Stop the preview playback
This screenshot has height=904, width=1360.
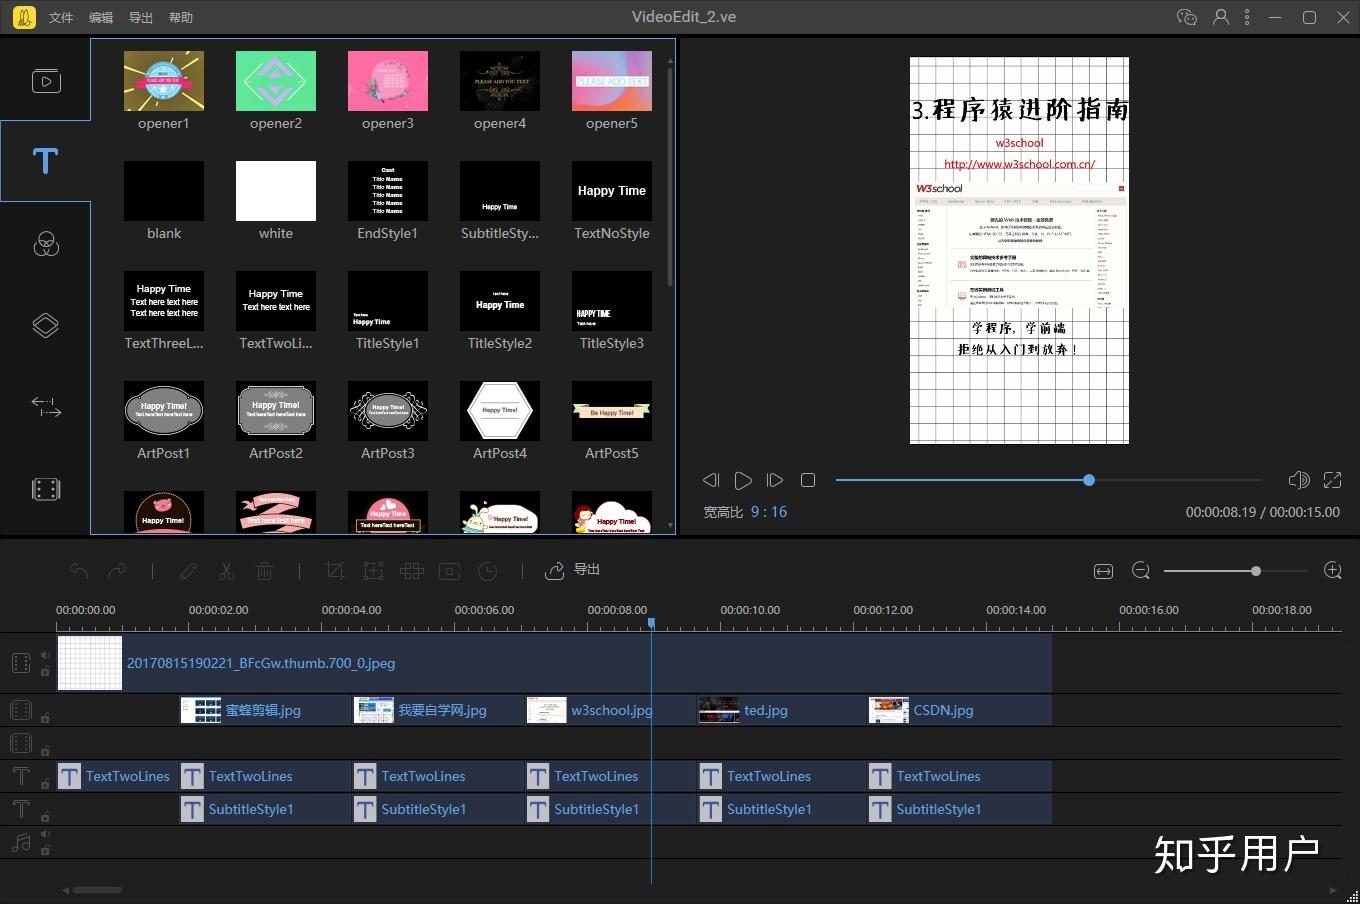(x=808, y=480)
